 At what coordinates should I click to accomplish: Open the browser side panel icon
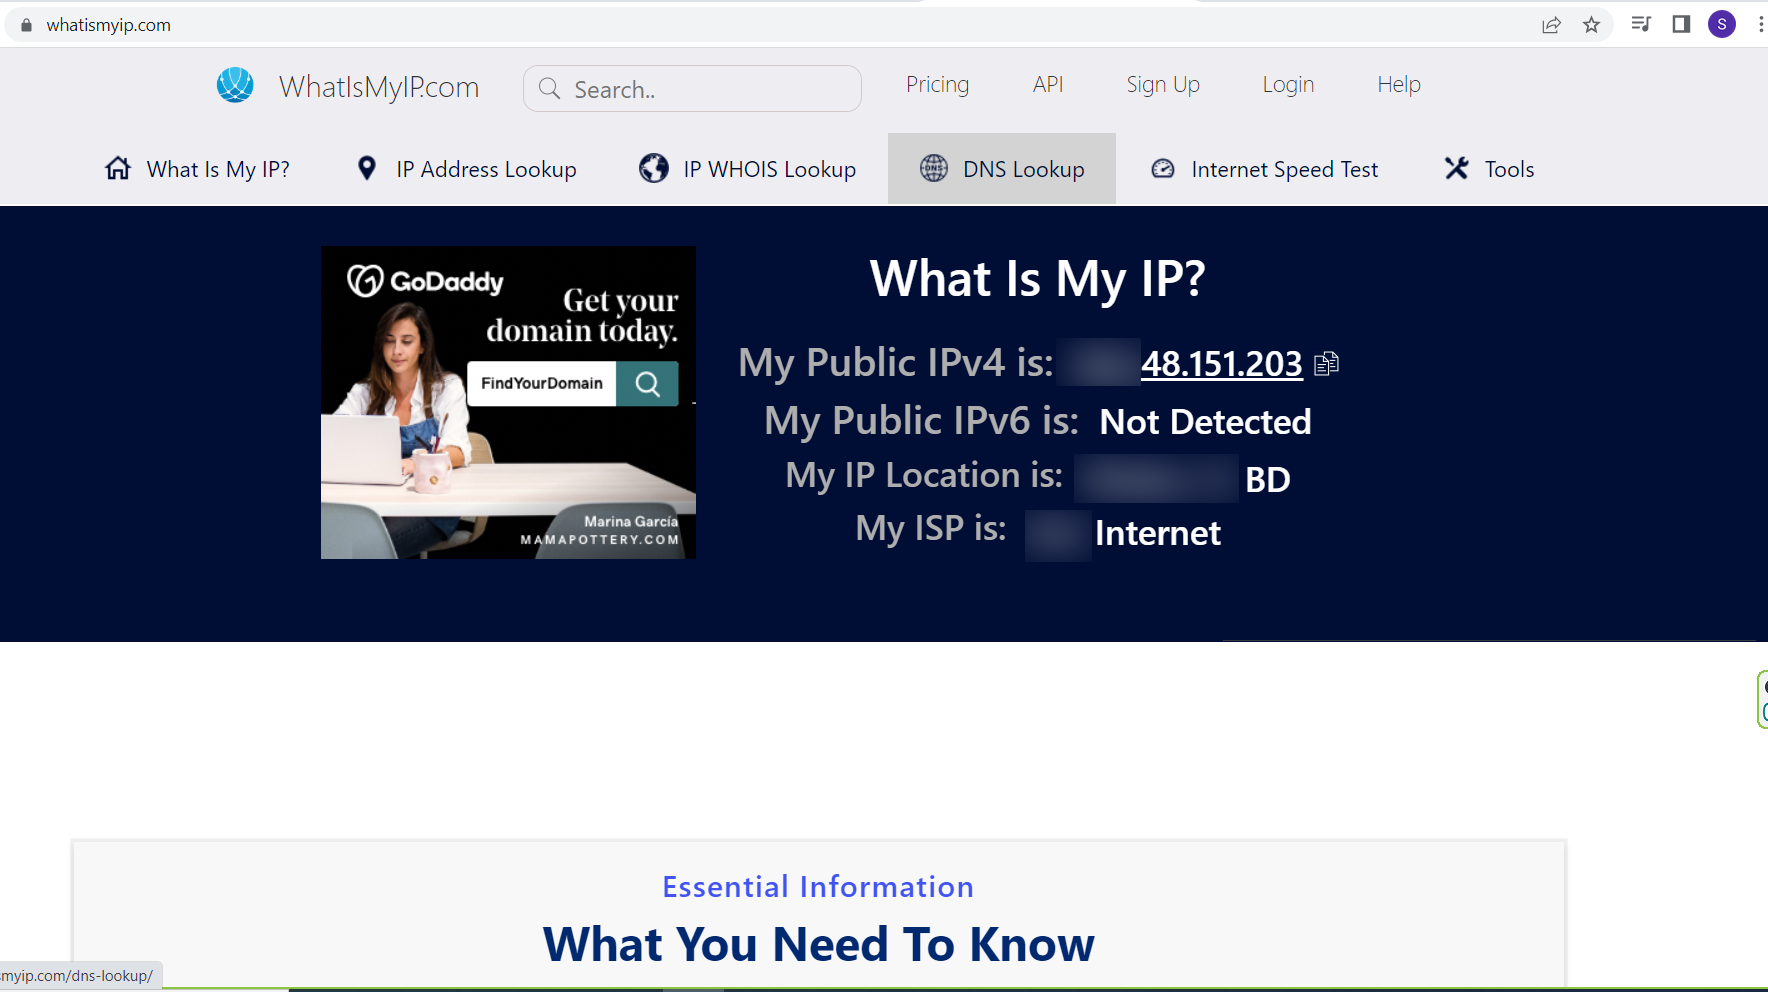click(1681, 24)
